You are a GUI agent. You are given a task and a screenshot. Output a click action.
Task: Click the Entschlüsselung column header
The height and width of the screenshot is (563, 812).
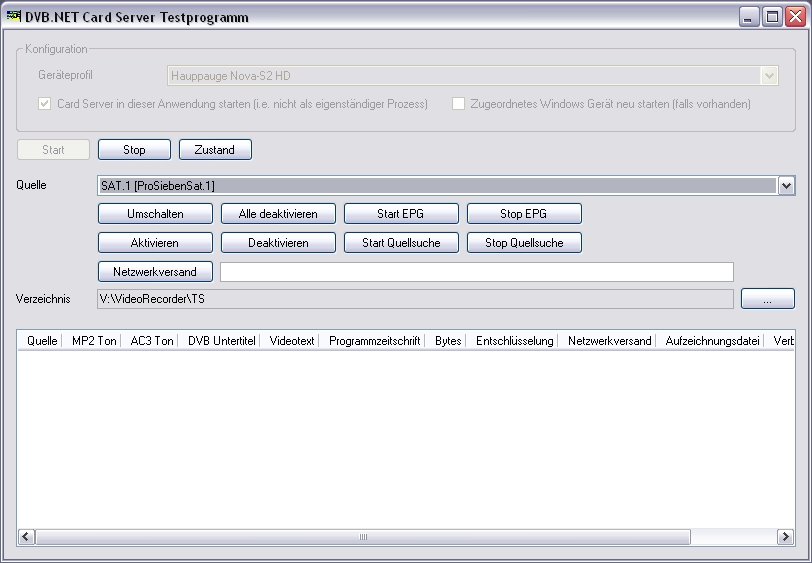pos(514,341)
